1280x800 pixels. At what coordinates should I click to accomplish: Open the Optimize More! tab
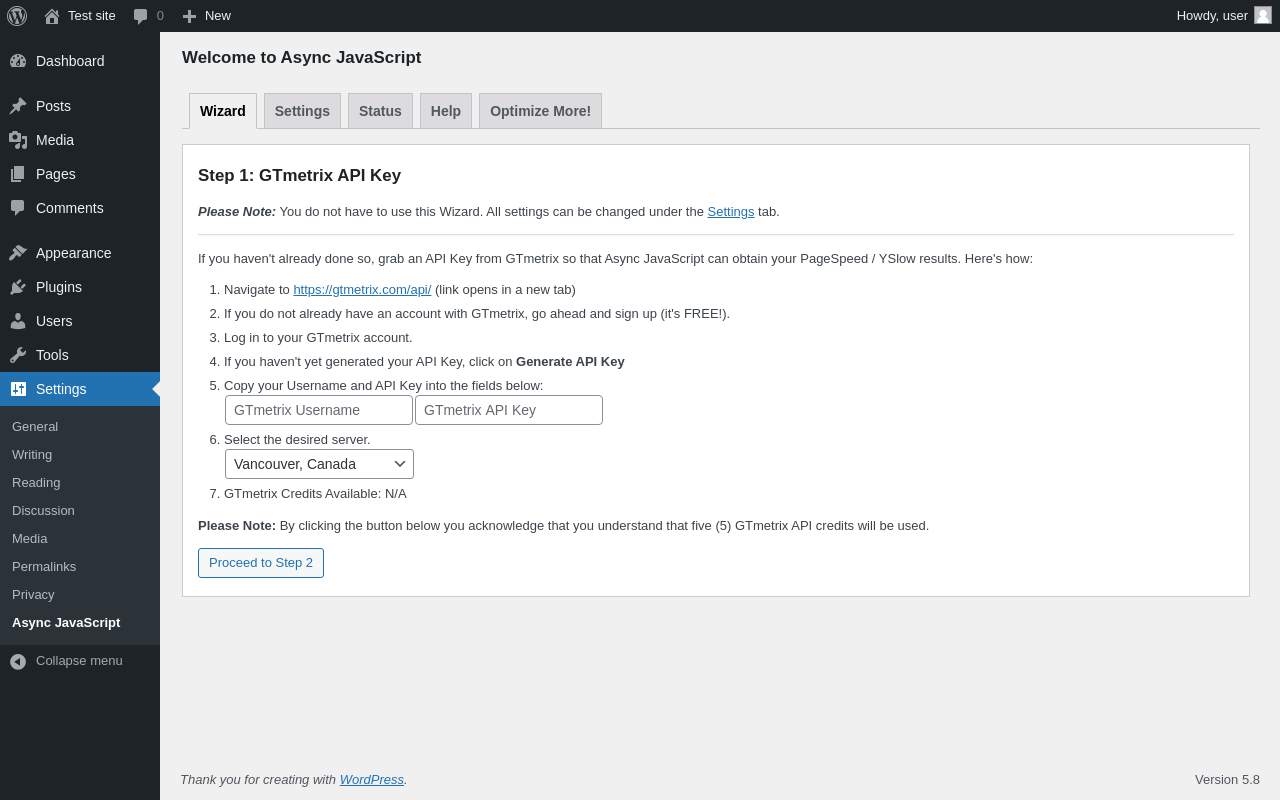point(540,111)
